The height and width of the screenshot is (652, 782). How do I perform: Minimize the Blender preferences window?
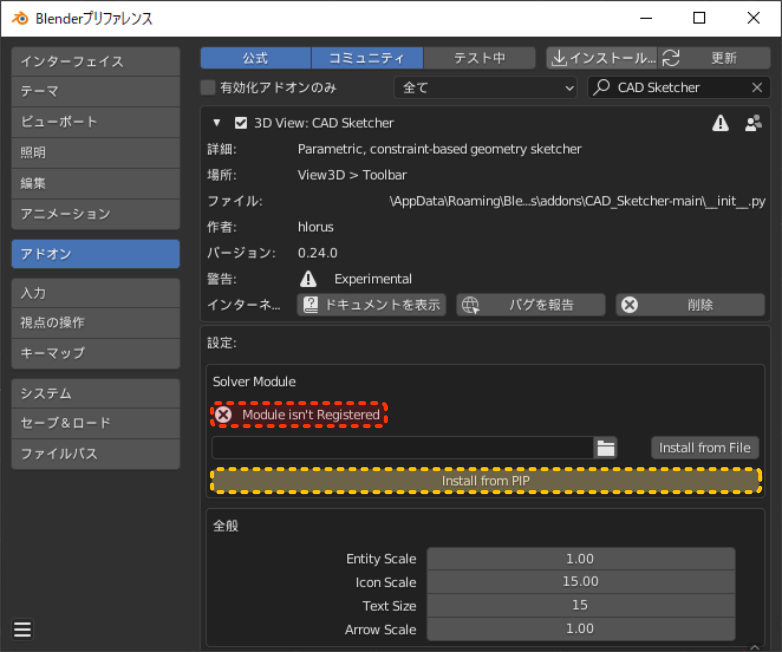point(646,18)
